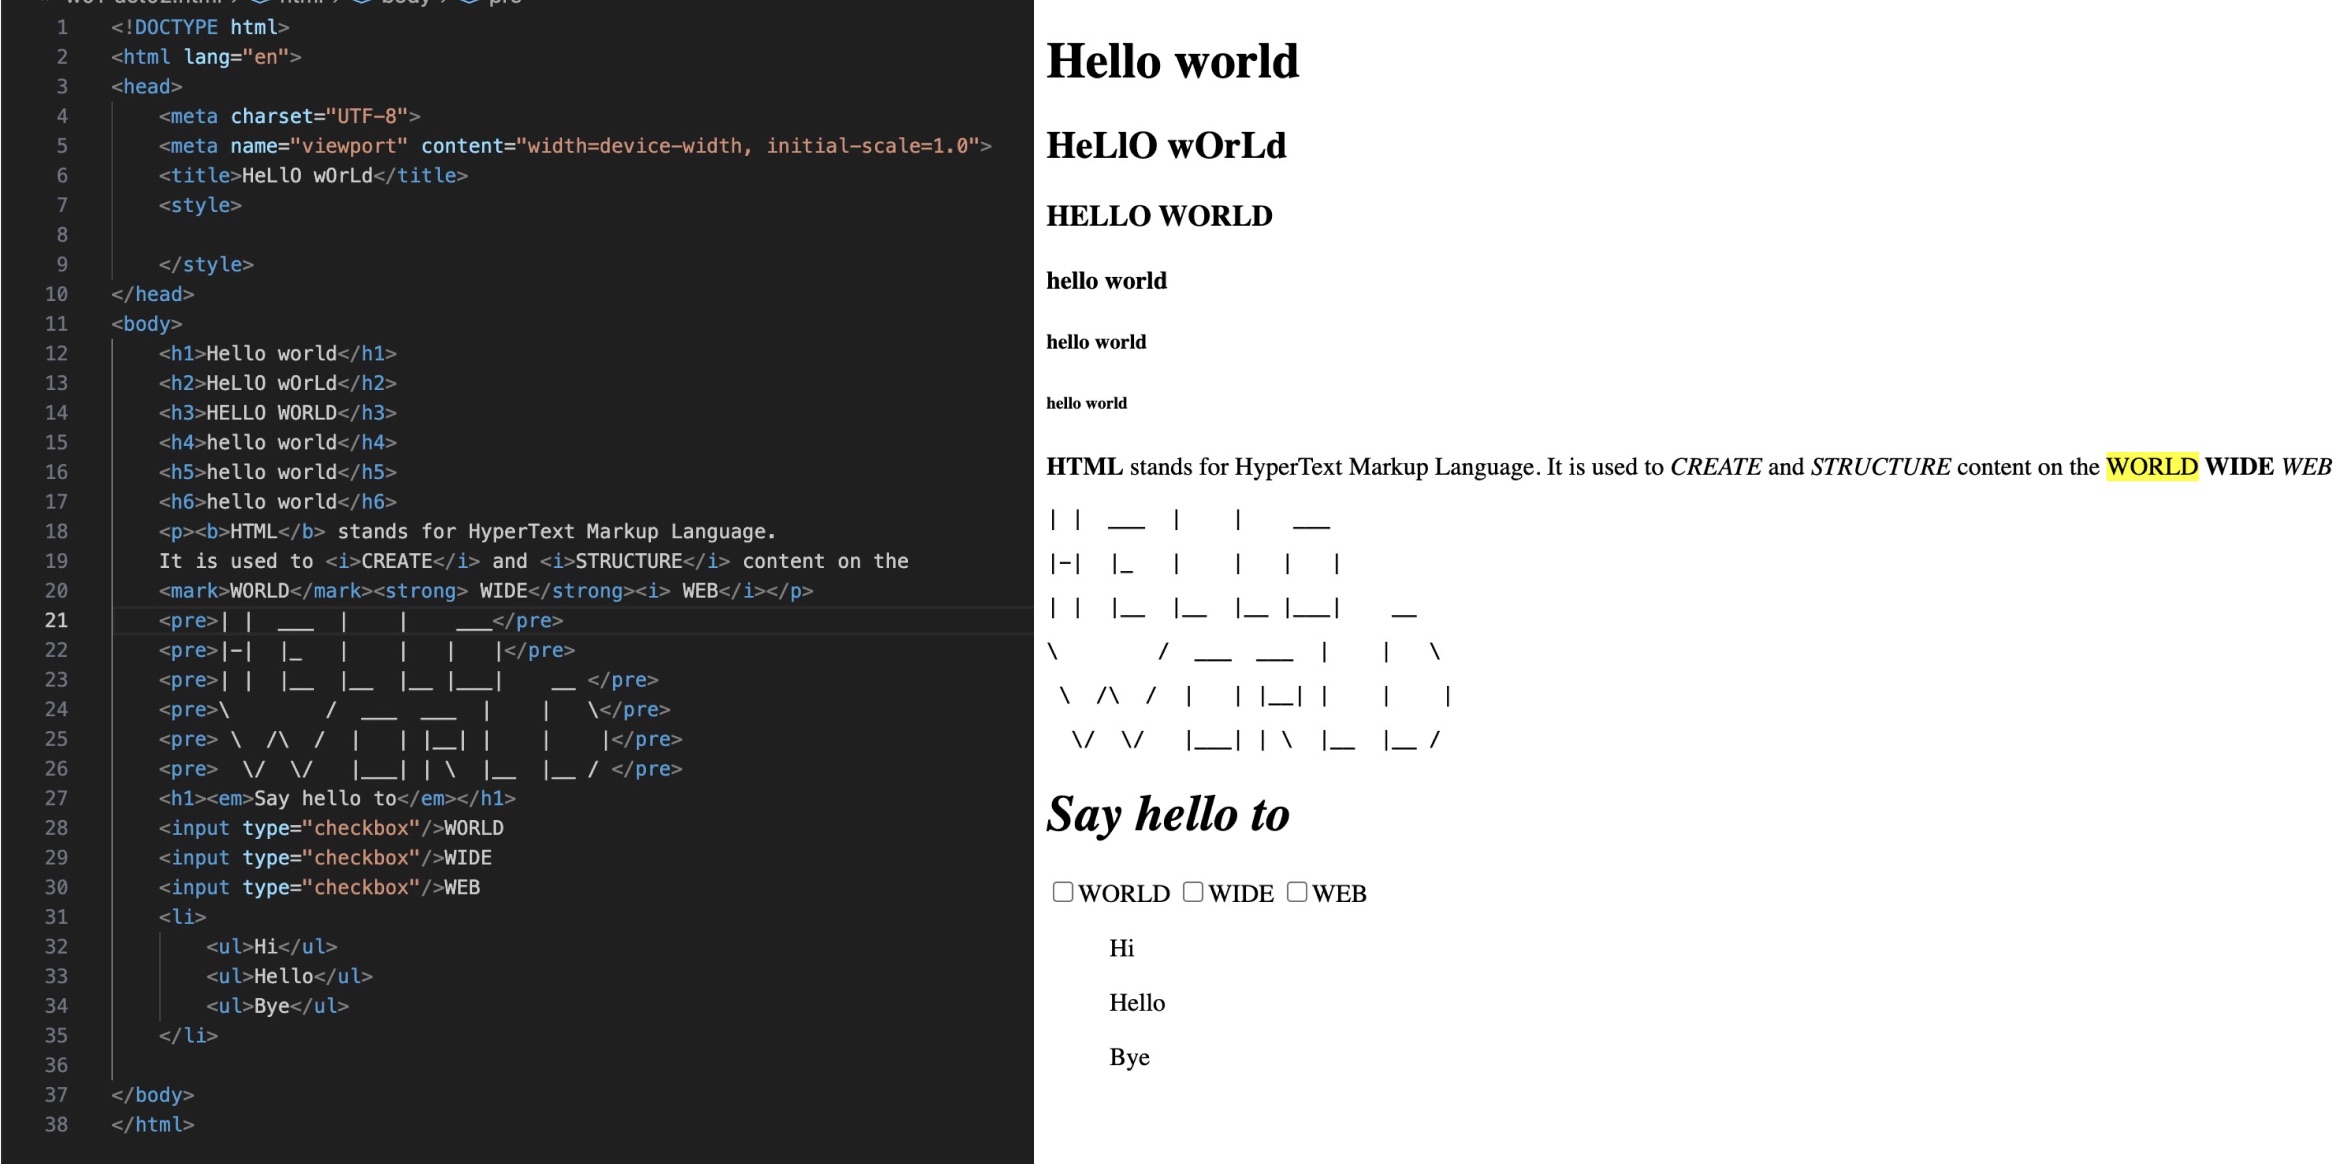Select line number 31 in the gutter

pyautogui.click(x=56, y=917)
